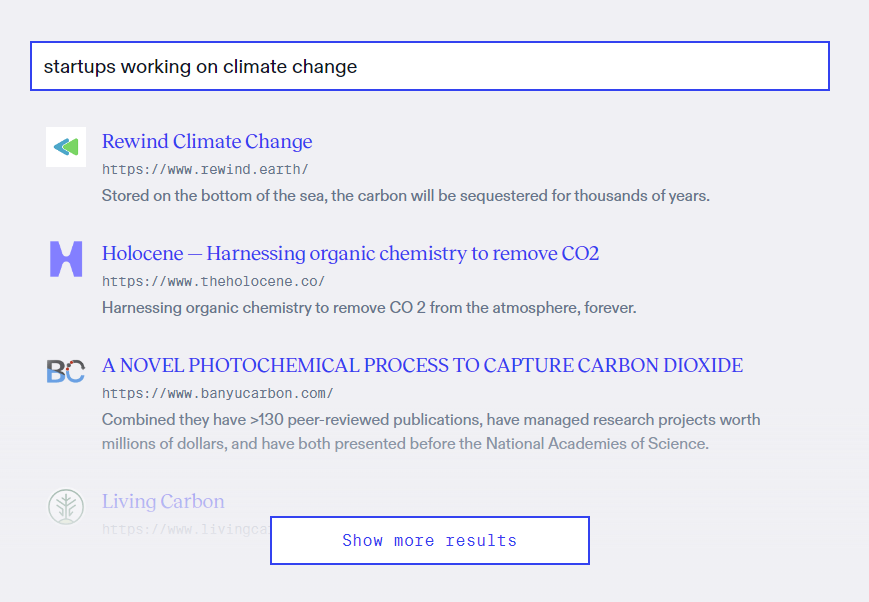Click the rewind.earth URL text
The width and height of the screenshot is (869, 602).
tap(205, 170)
